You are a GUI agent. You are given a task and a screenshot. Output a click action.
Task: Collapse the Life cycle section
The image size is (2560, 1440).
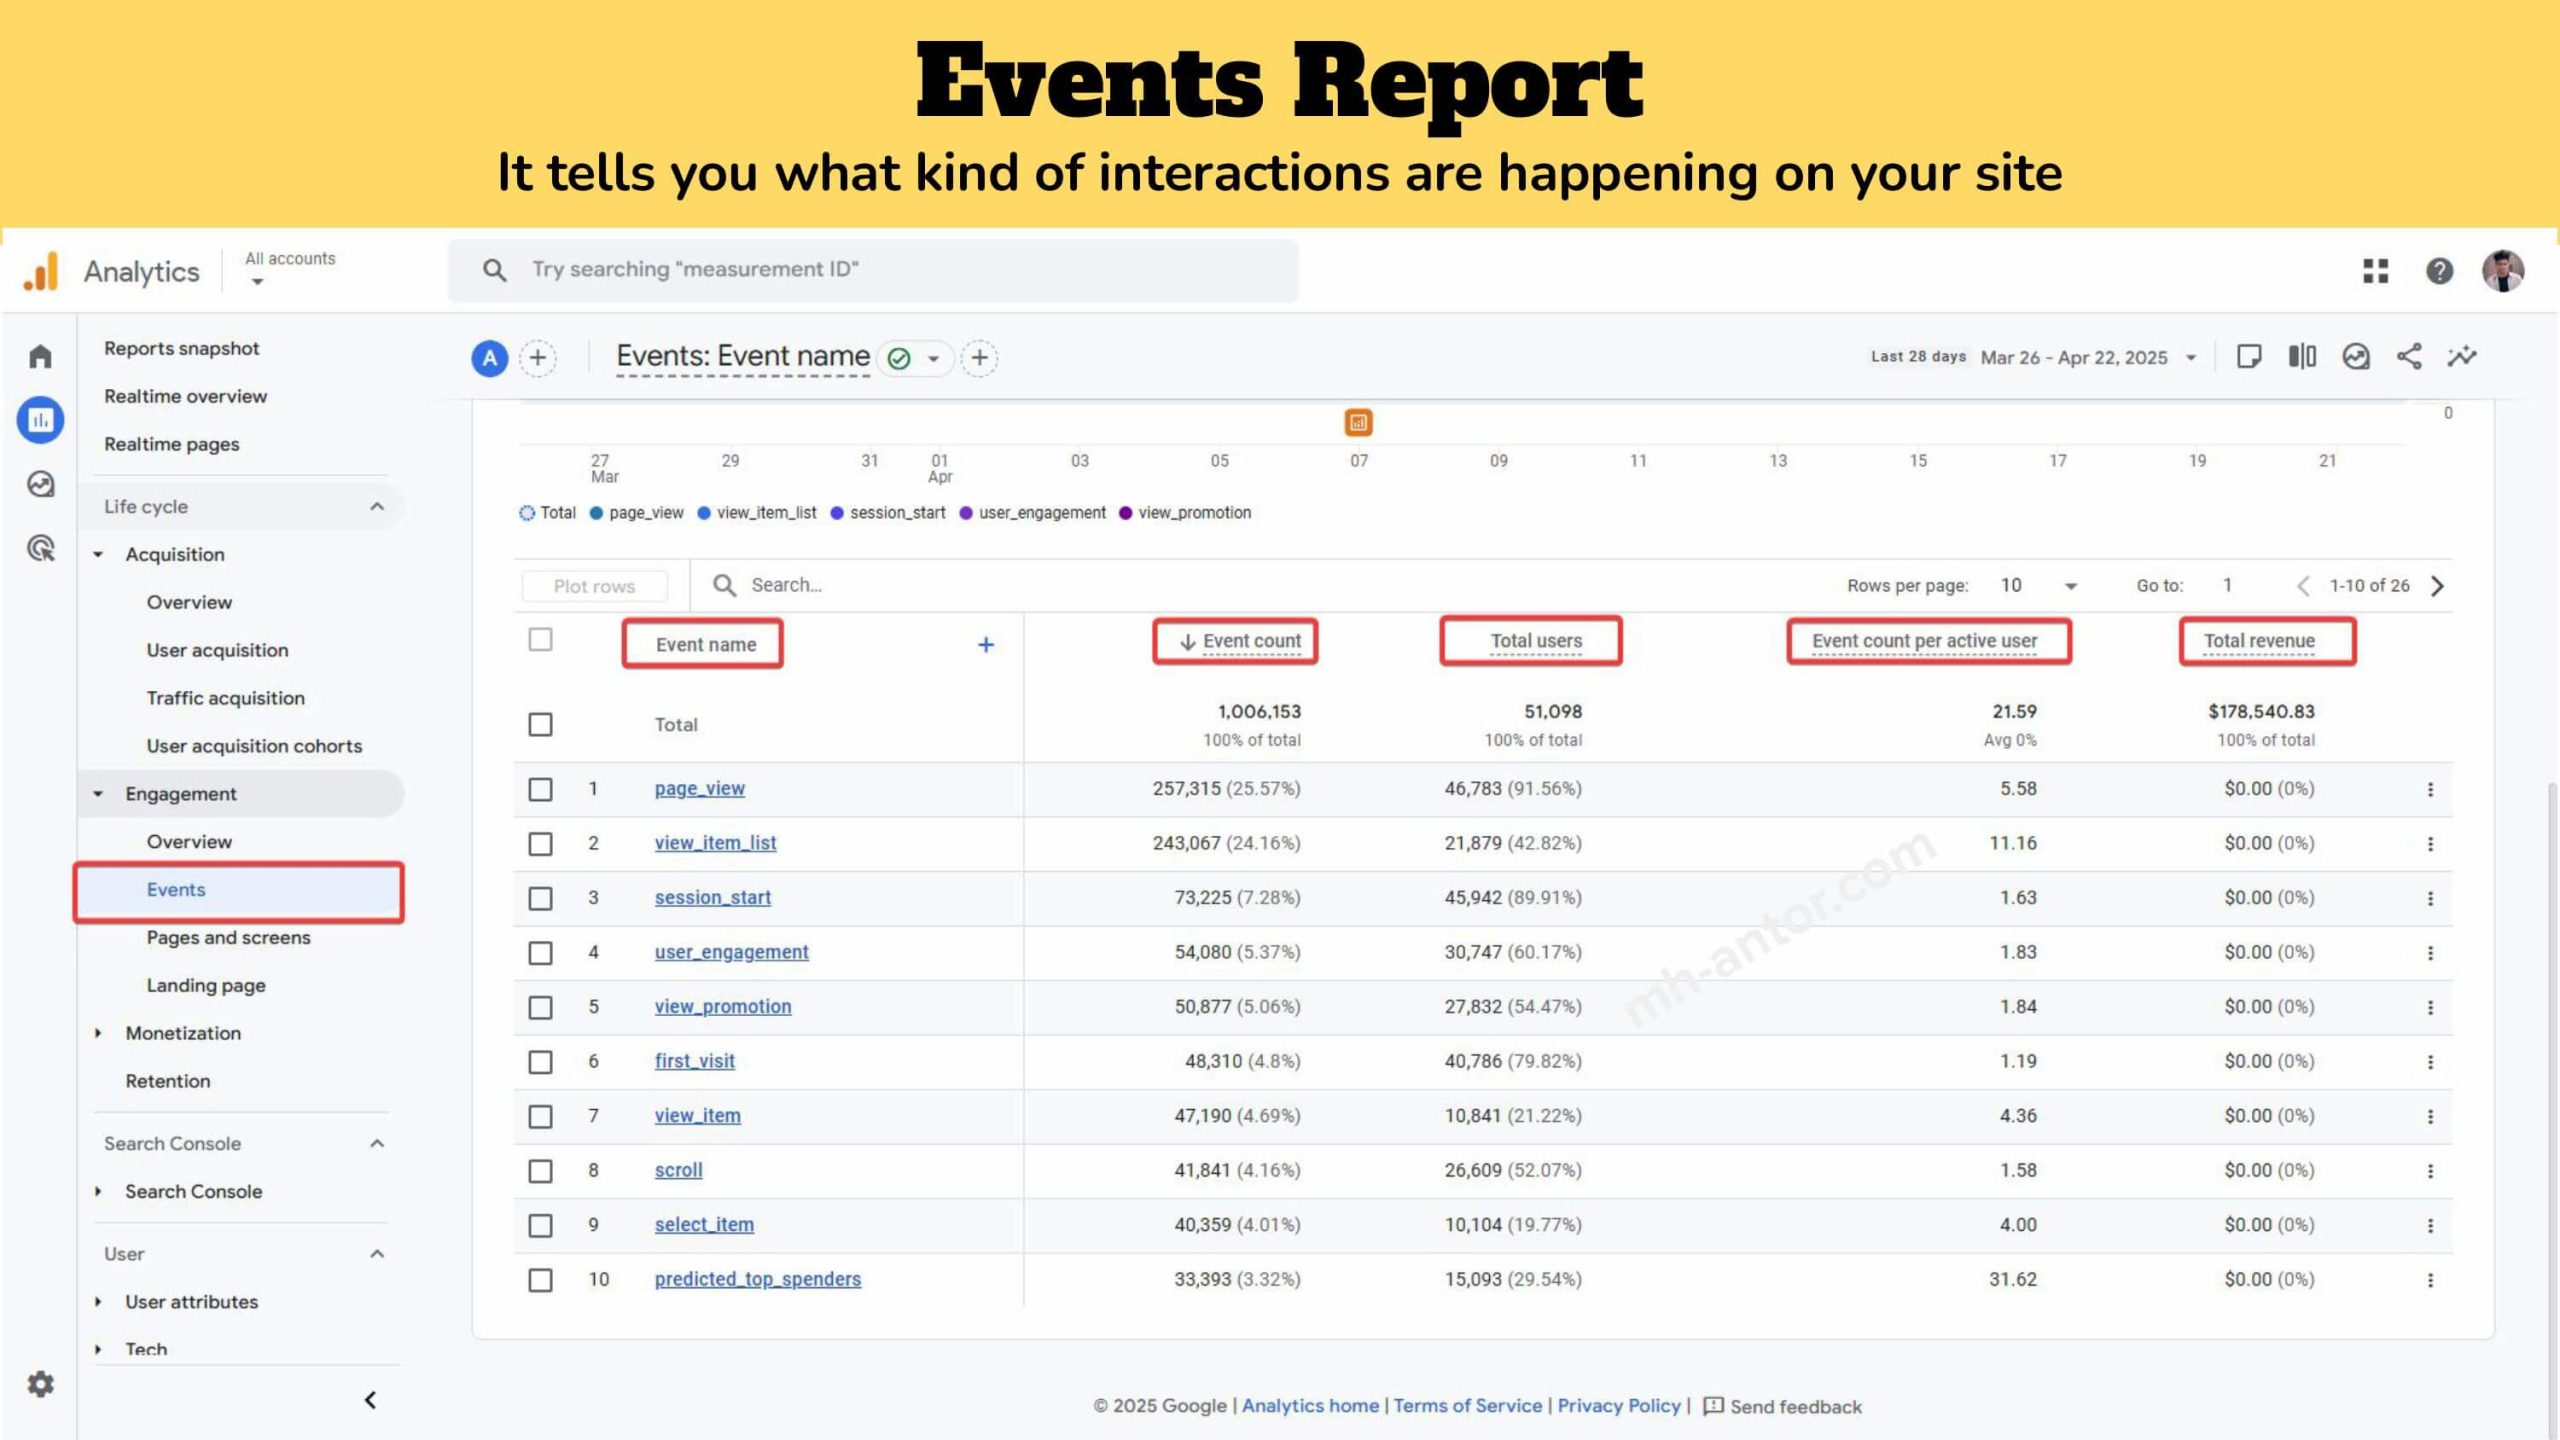tap(377, 507)
